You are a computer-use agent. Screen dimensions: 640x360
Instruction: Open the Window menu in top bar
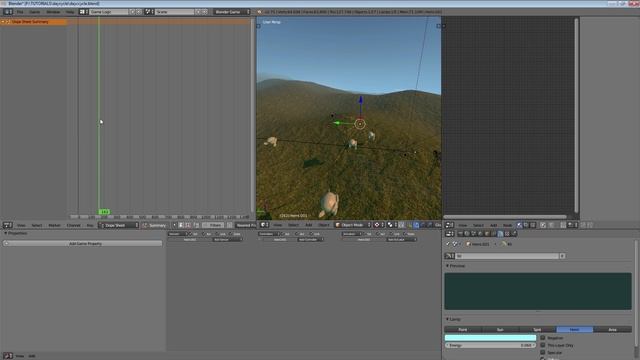tap(53, 12)
